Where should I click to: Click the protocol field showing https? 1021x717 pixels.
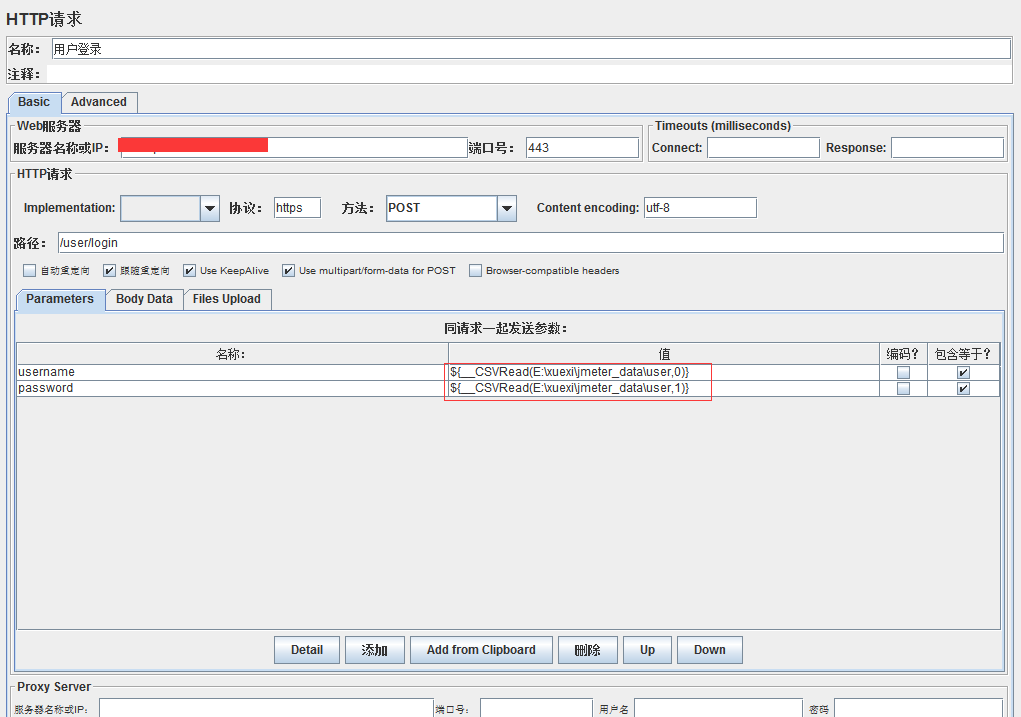point(297,208)
